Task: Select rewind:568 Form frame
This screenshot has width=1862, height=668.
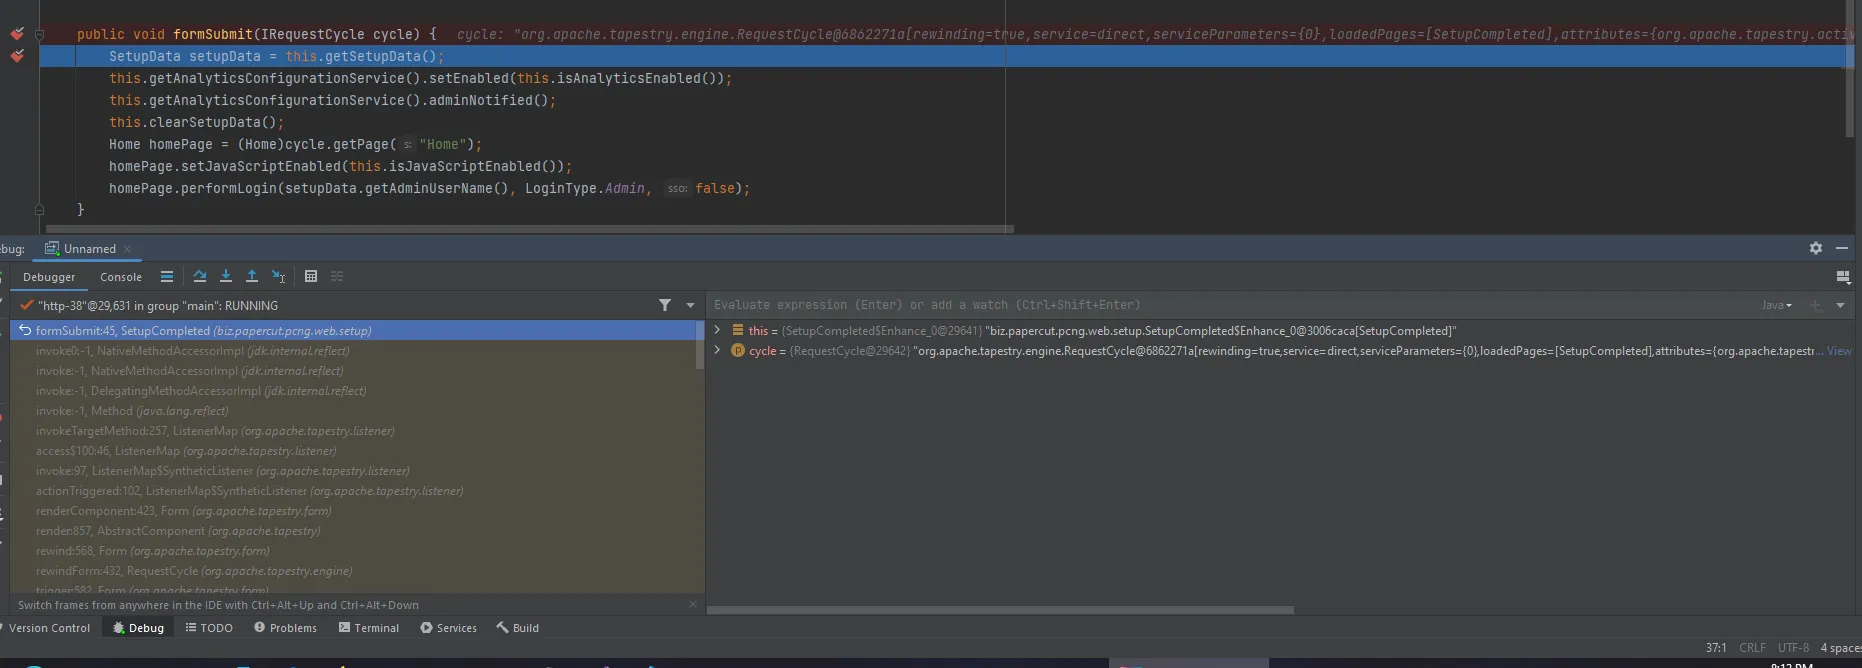Action: (353, 551)
